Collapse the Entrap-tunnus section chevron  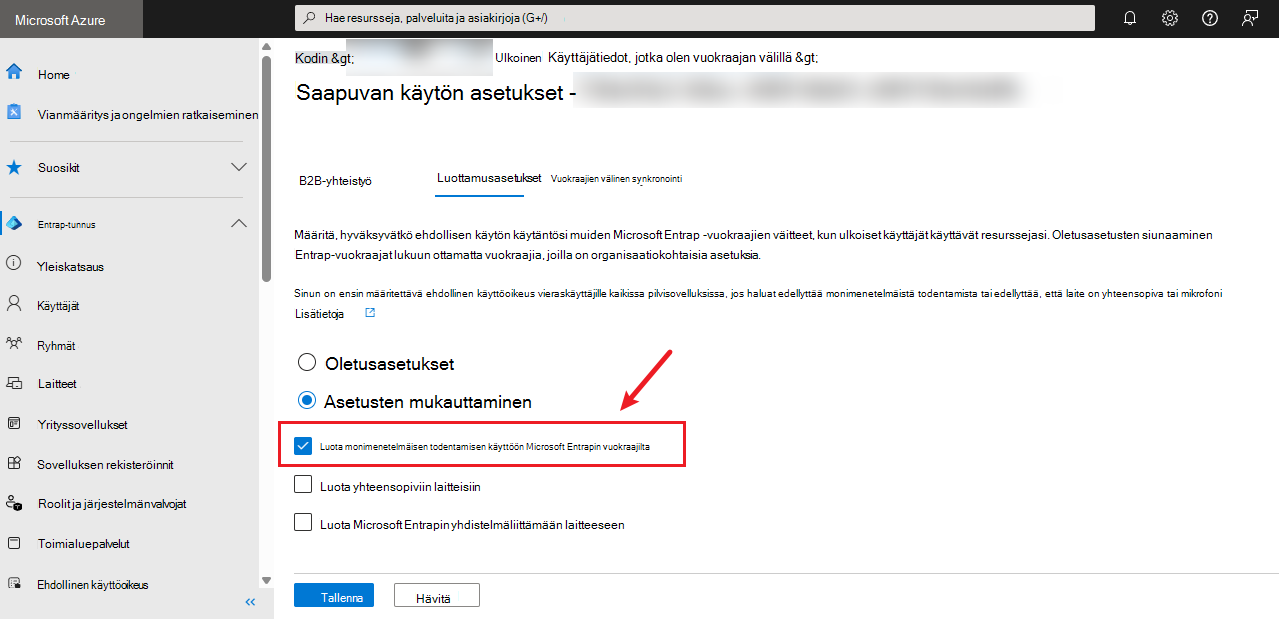238,223
